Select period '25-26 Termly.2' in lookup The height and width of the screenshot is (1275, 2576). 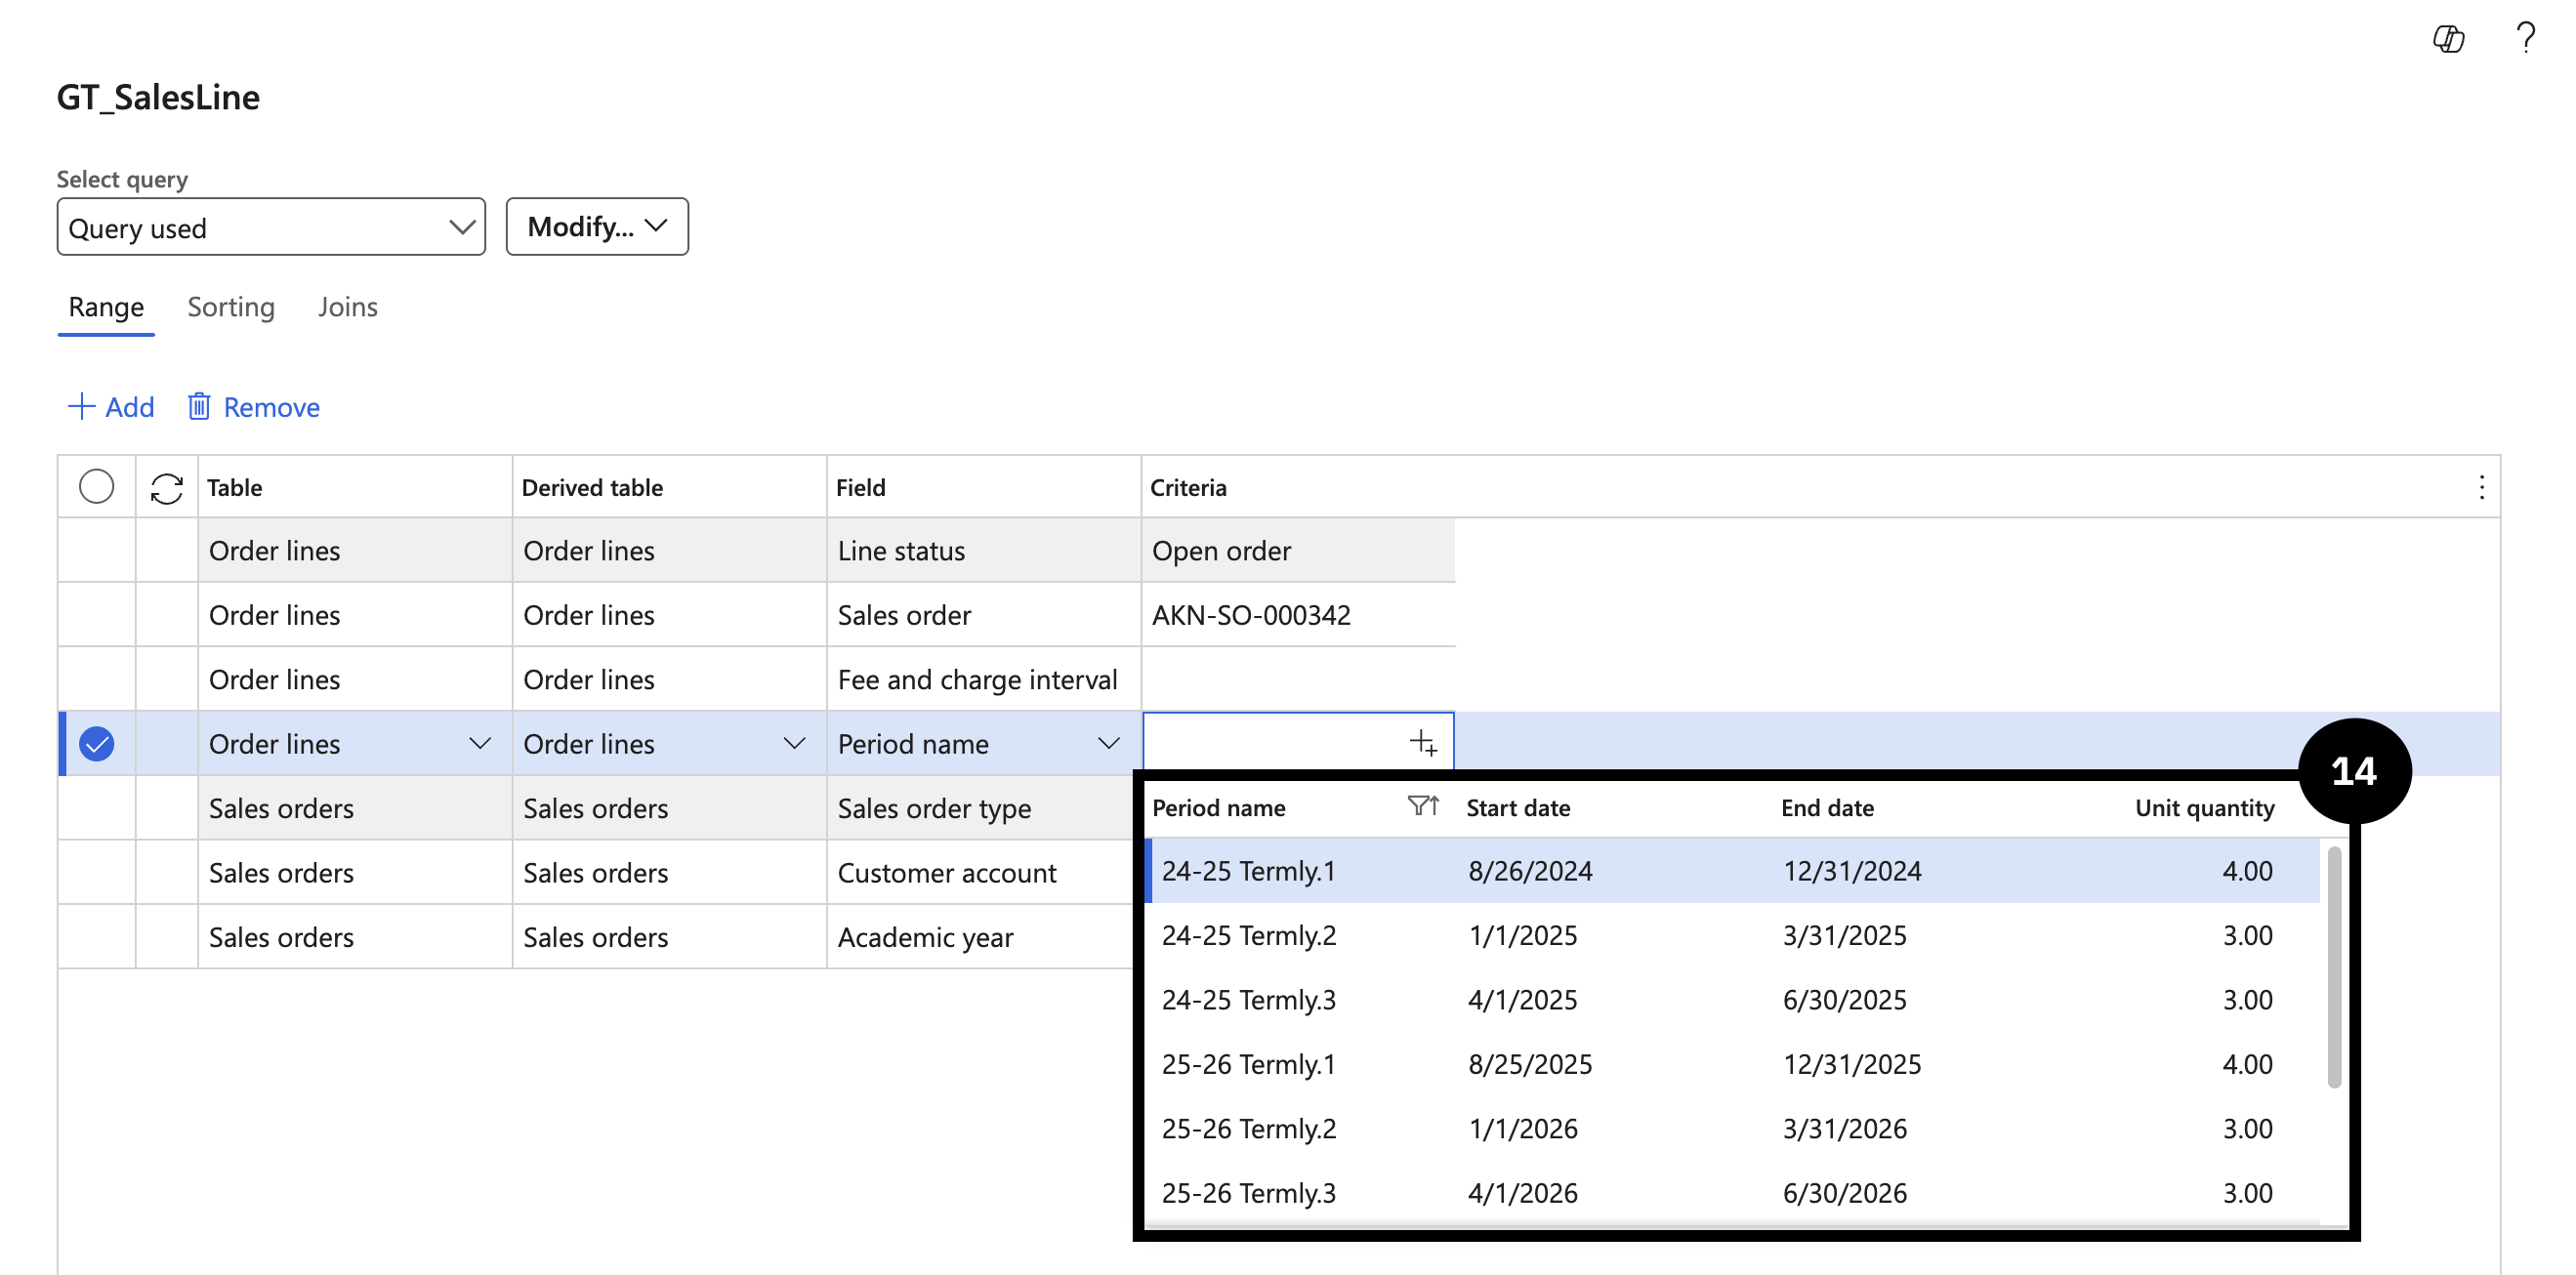(1248, 1128)
